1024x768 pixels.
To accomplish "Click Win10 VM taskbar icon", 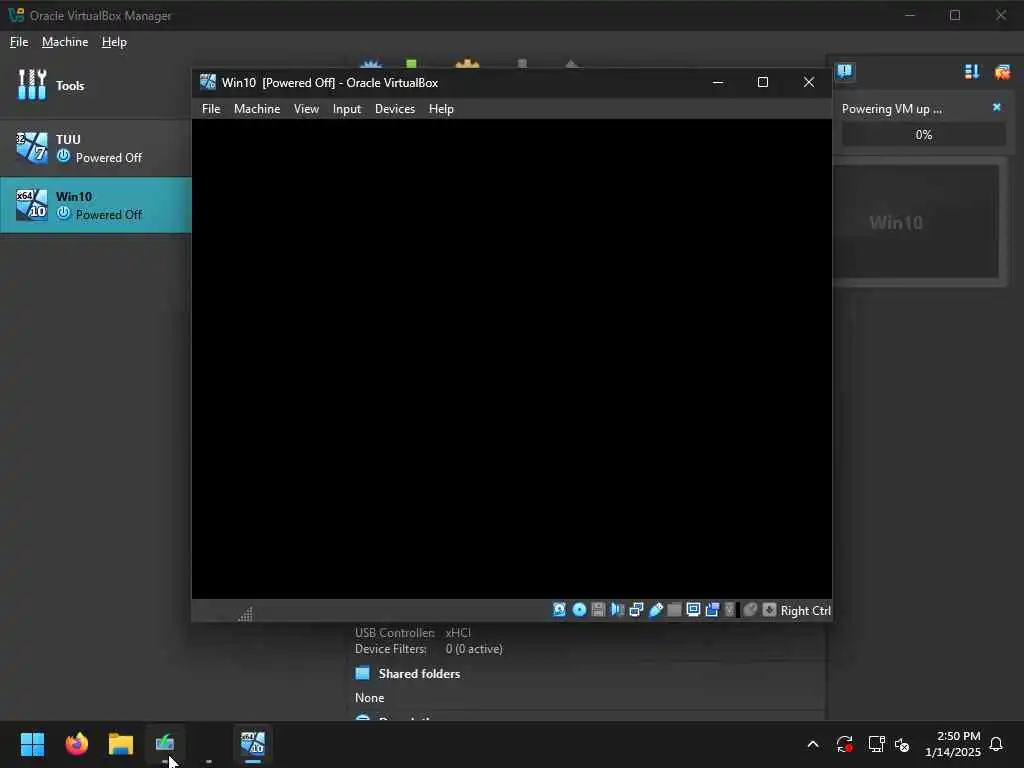I will pos(253,744).
